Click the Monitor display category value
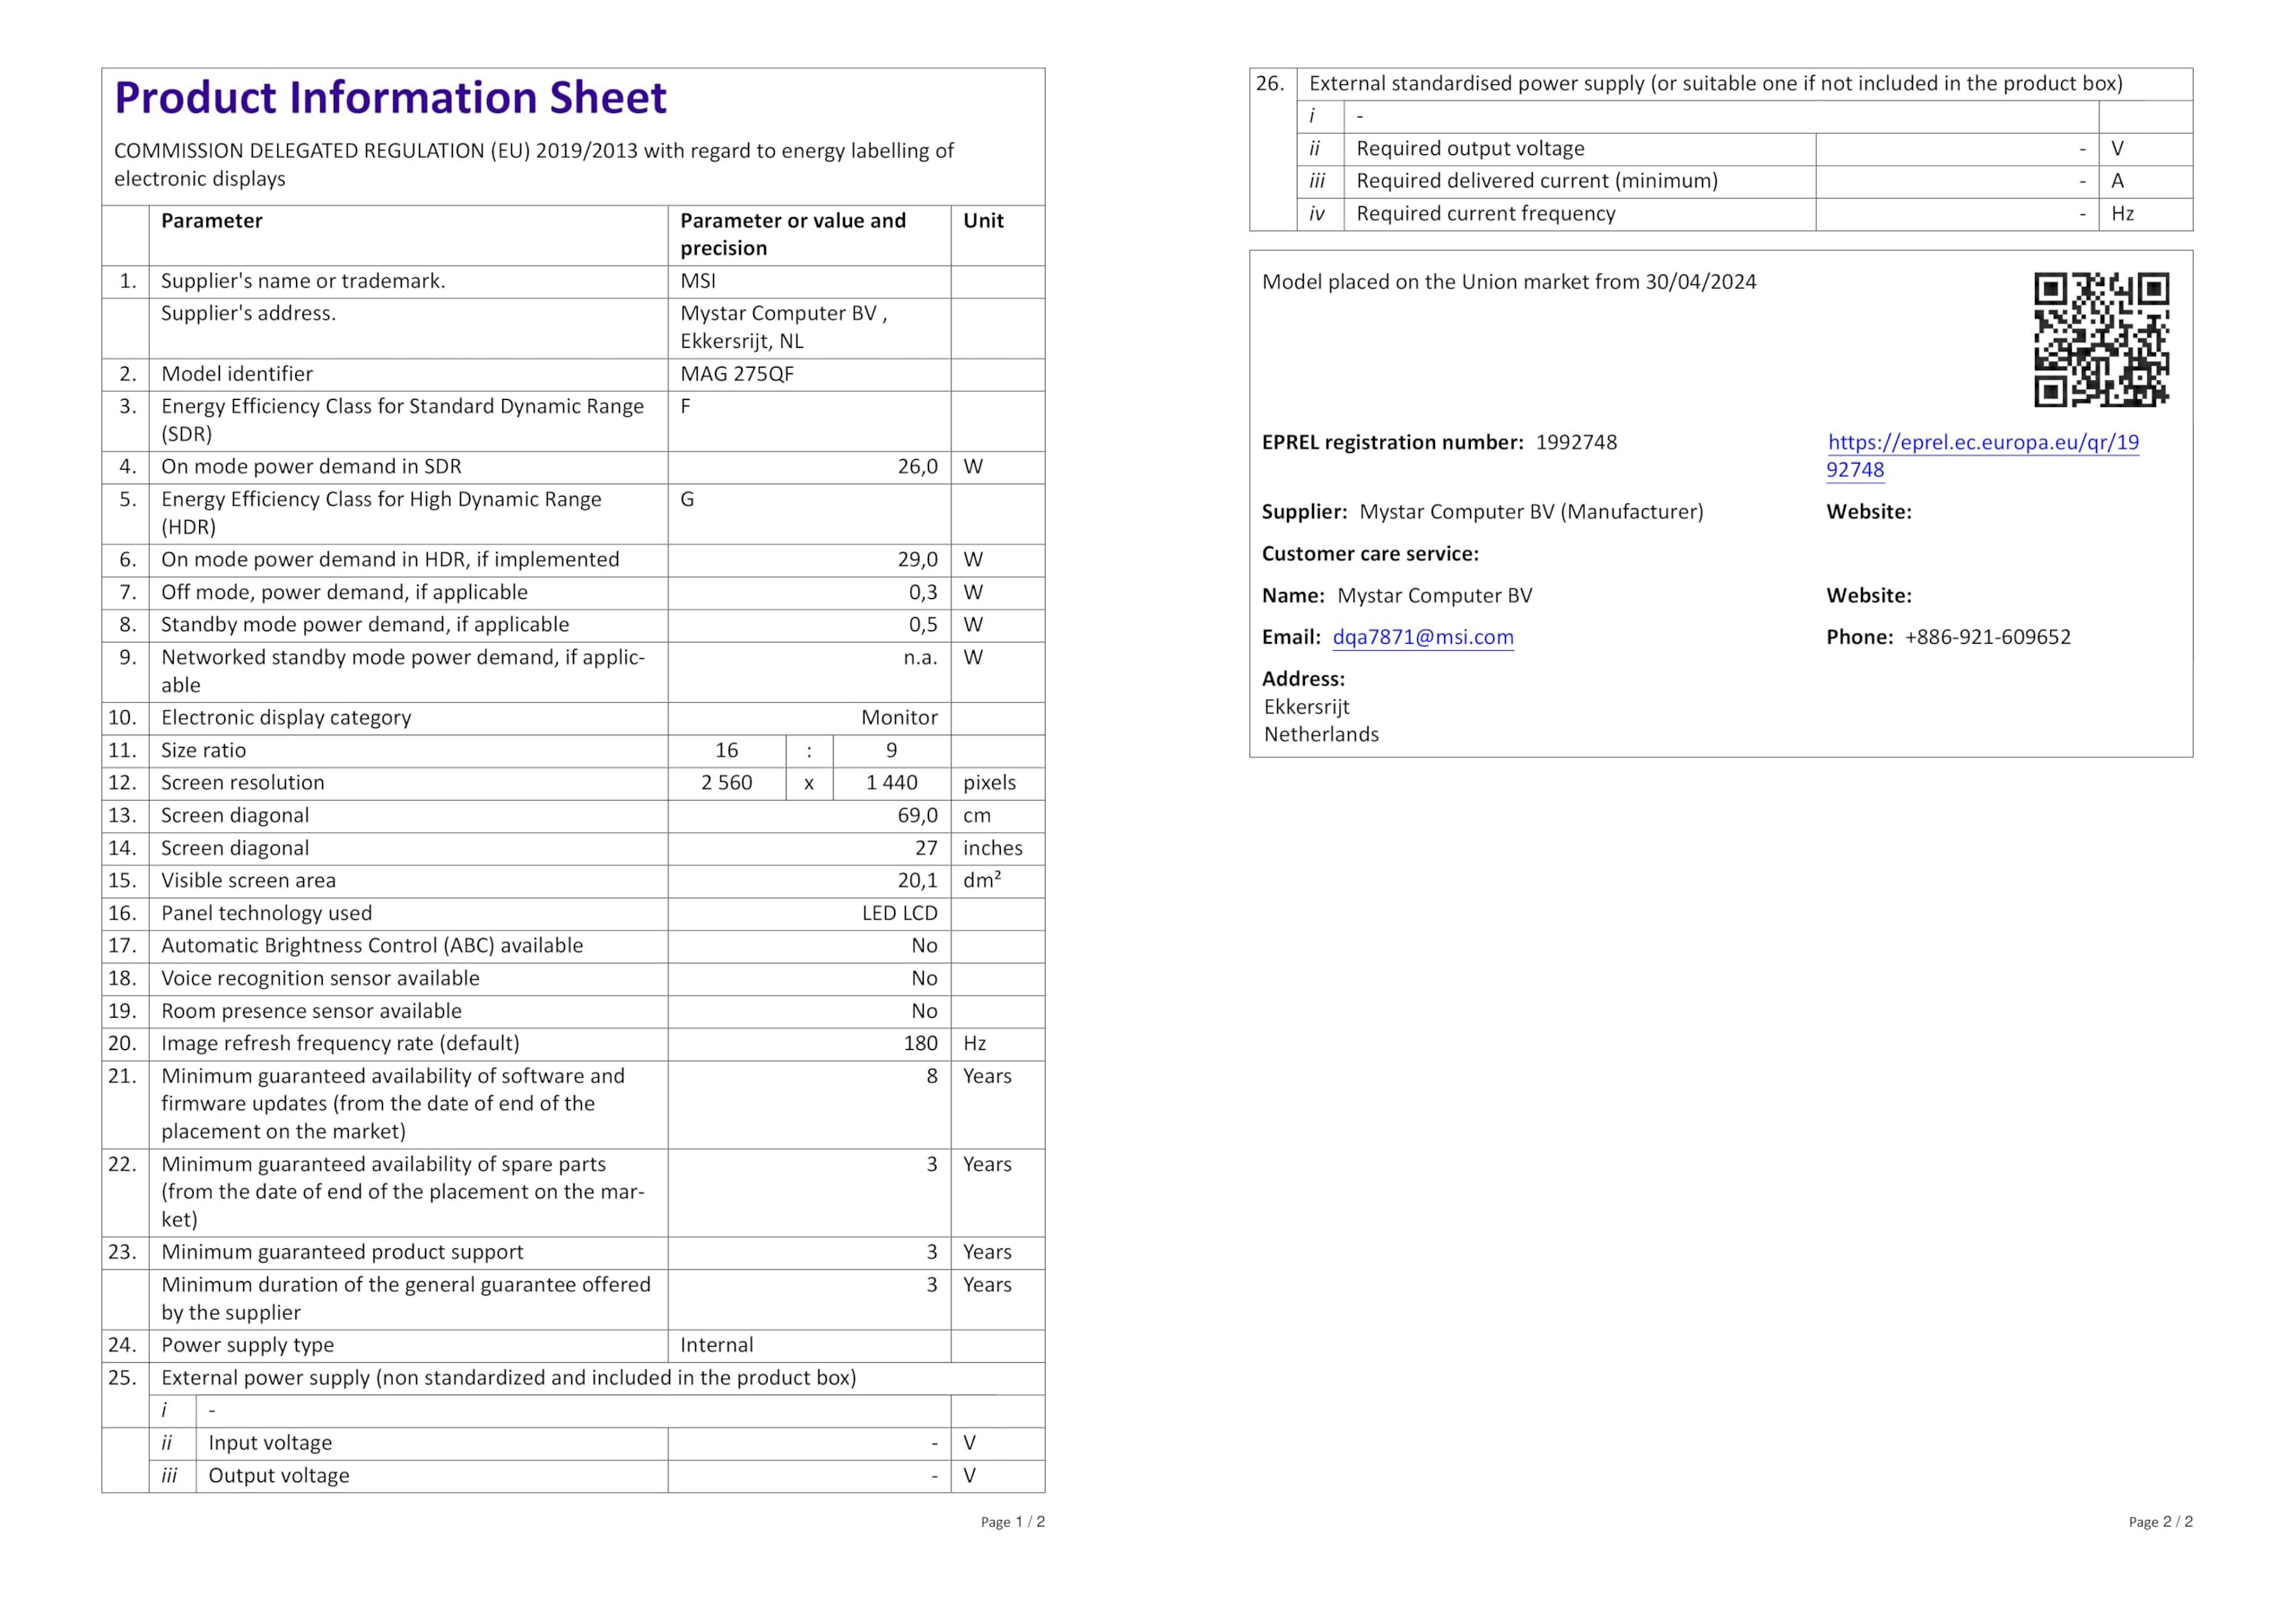This screenshot has width=2296, height=1623. pyautogui.click(x=899, y=718)
